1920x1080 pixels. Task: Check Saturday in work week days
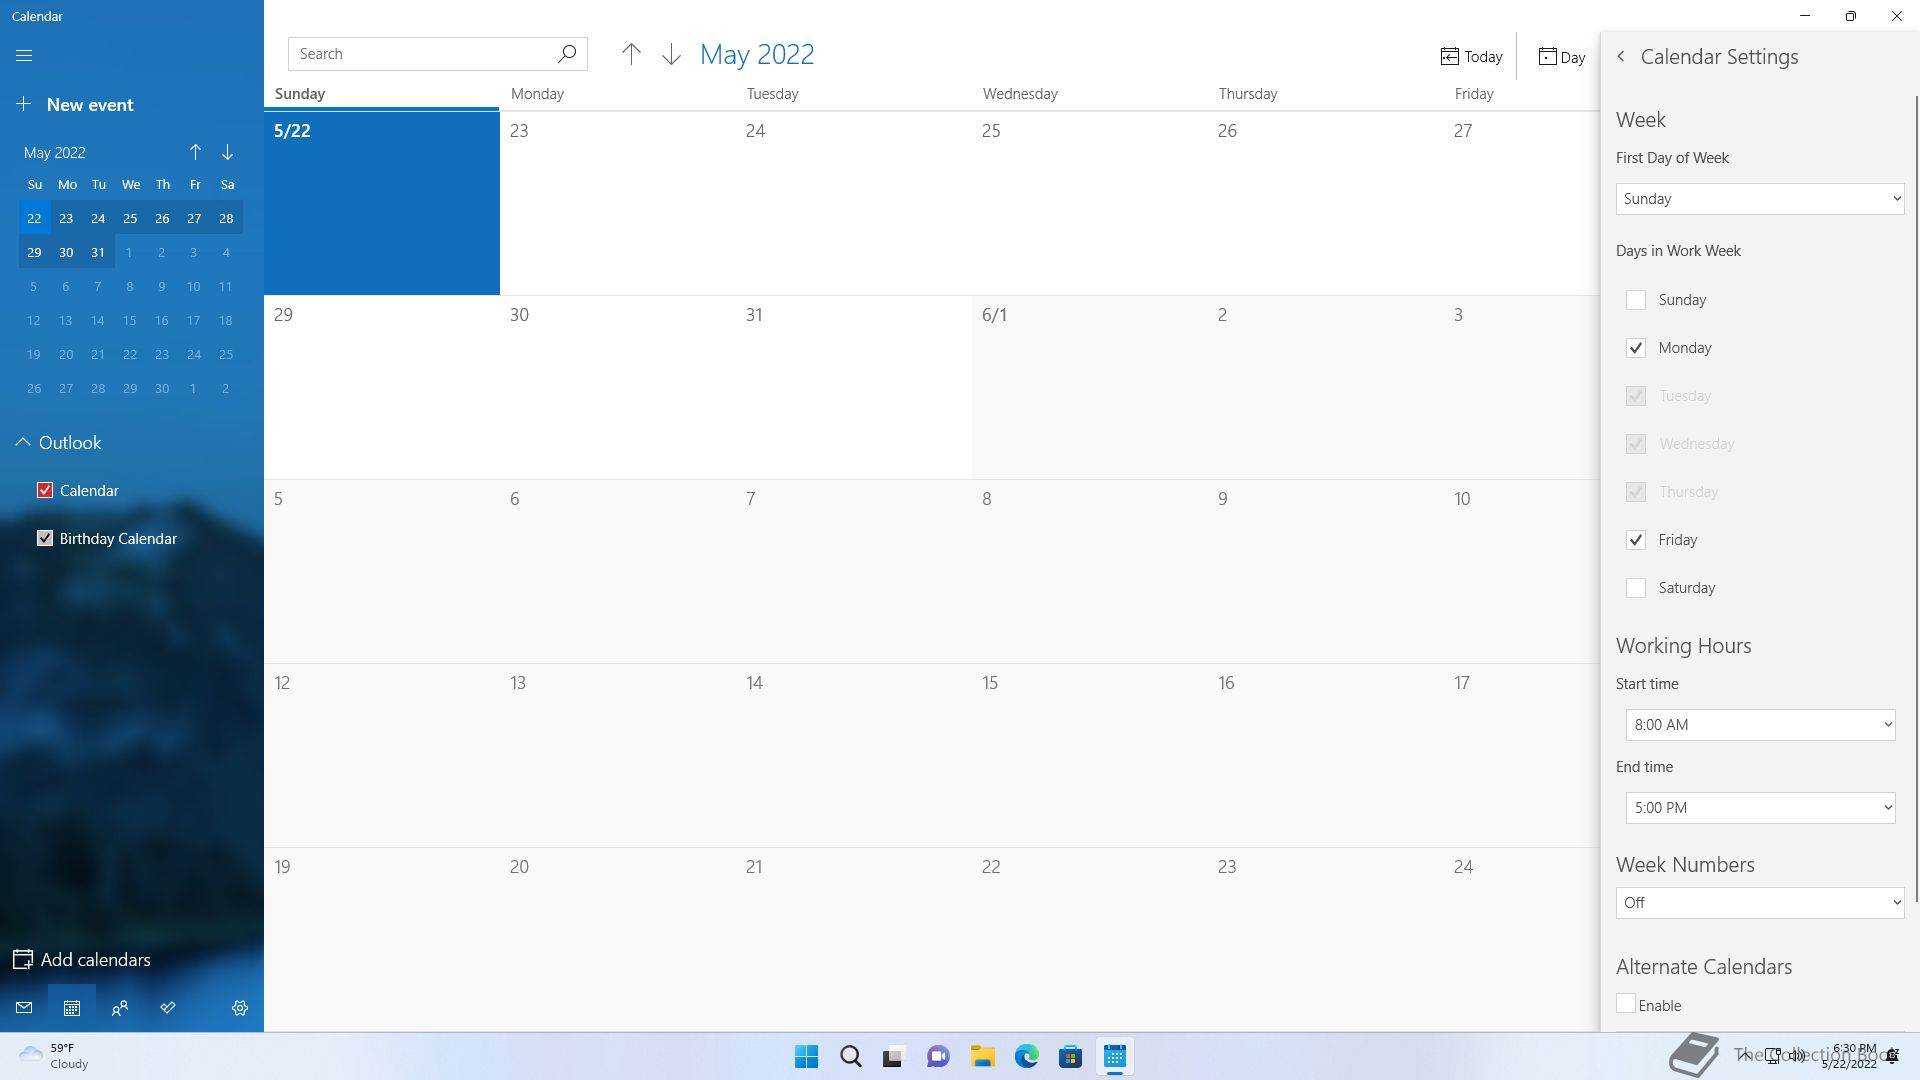(x=1636, y=588)
